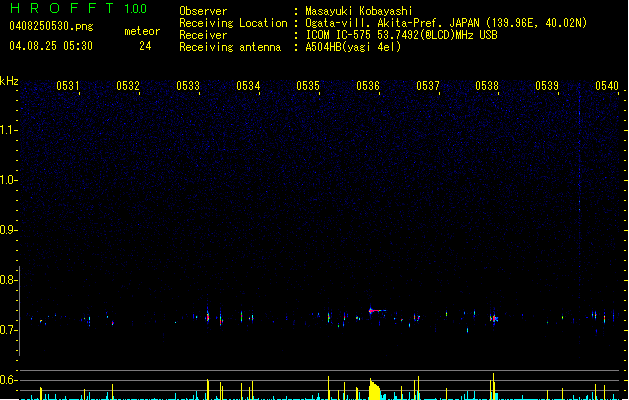Click the 0.6 kHz frequency label
The image size is (629, 400).
(8, 380)
